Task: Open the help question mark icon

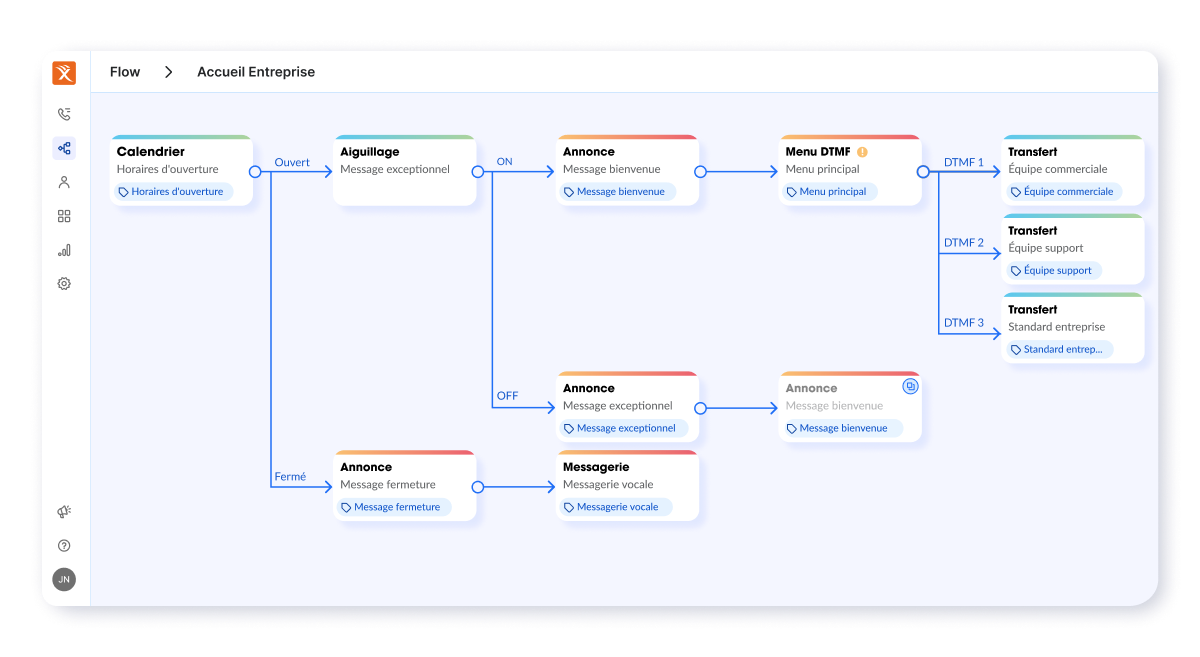Action: pyautogui.click(x=64, y=546)
